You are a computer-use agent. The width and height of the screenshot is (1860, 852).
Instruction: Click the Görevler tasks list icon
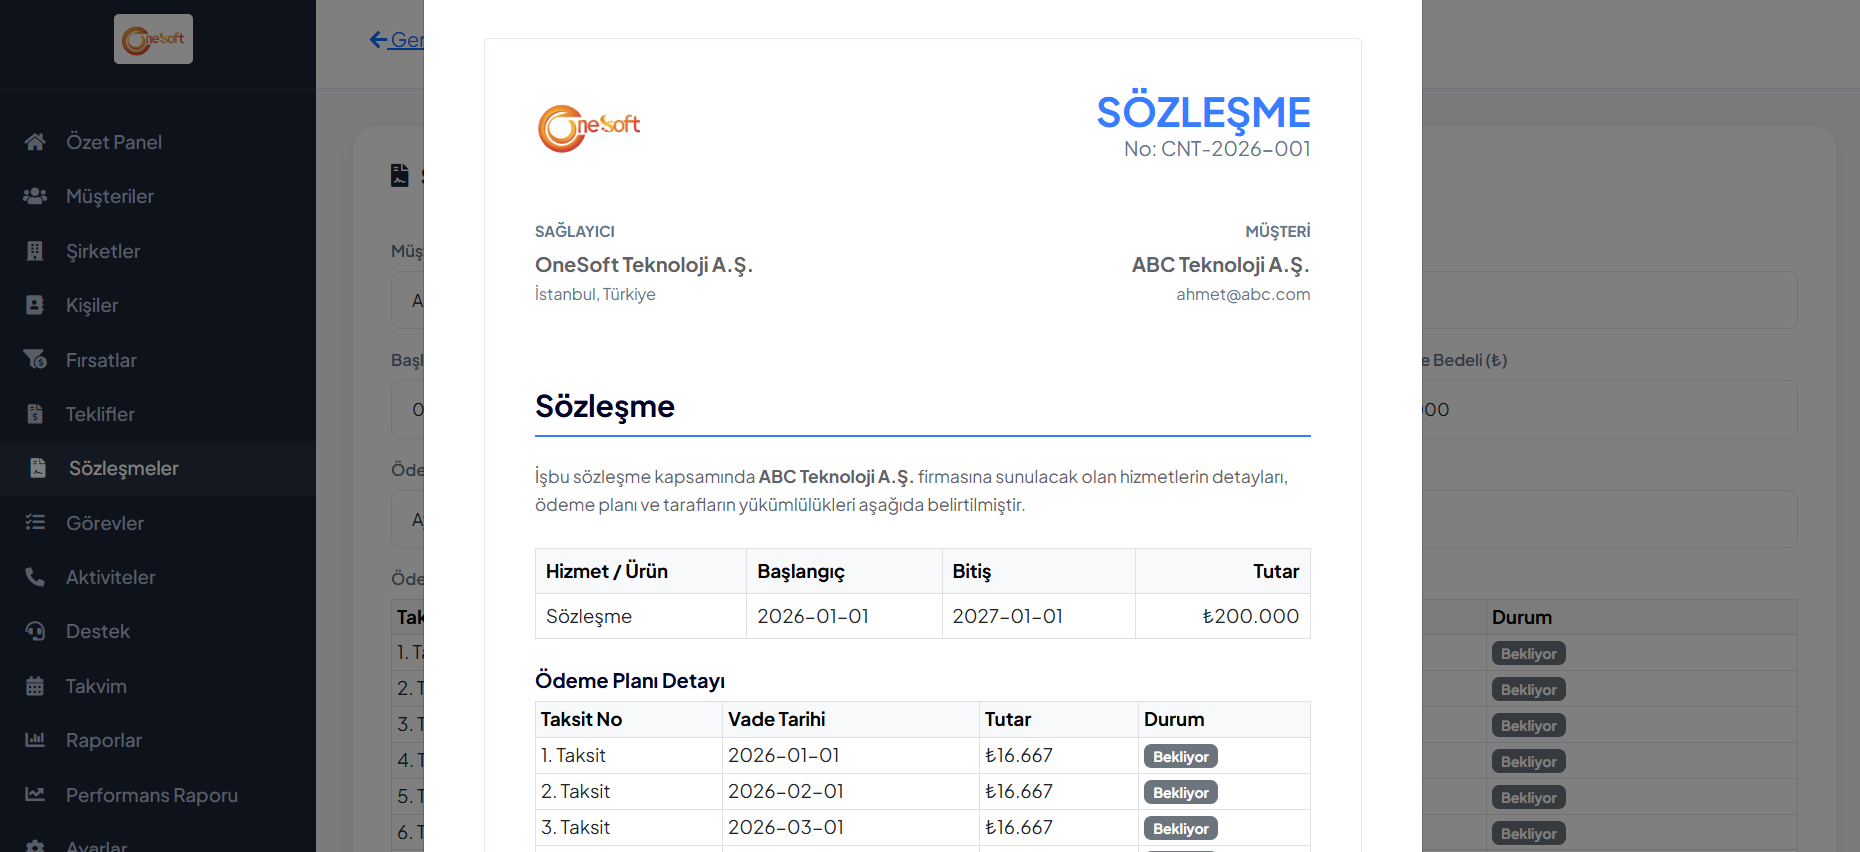coord(35,523)
